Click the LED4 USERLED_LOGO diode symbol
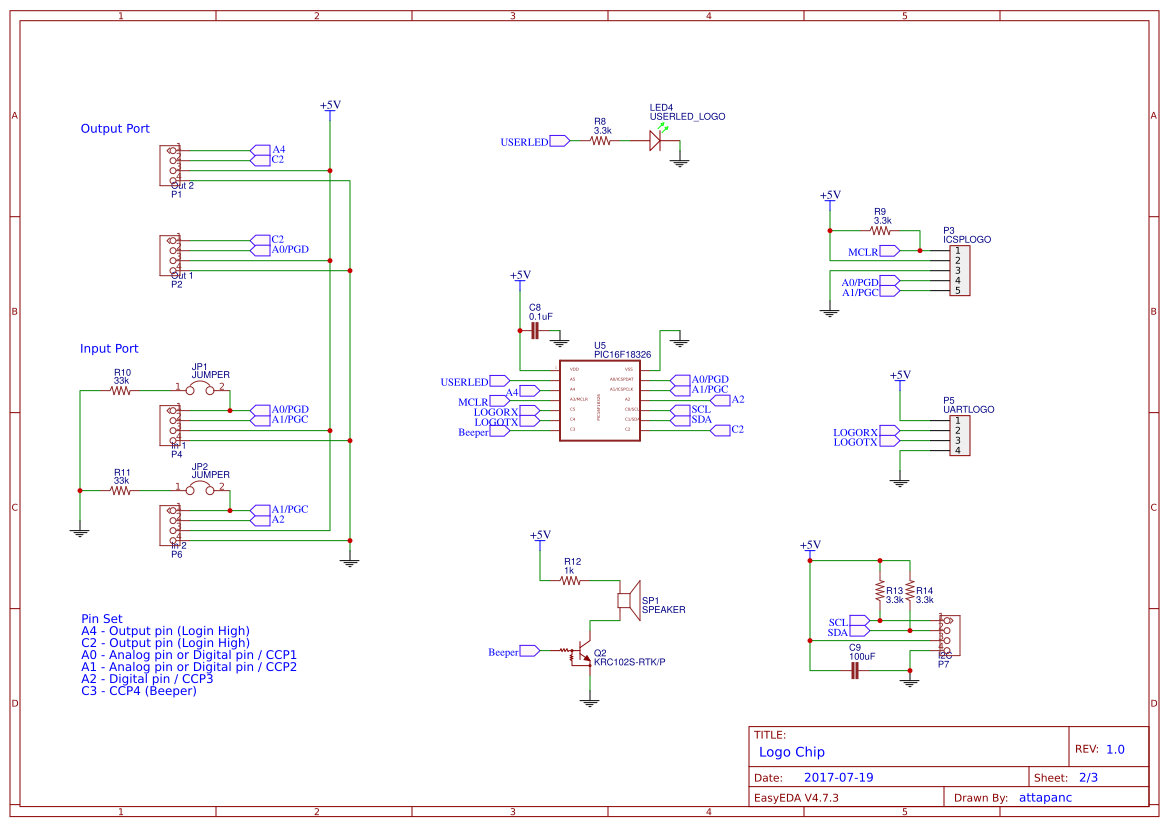 pos(657,142)
